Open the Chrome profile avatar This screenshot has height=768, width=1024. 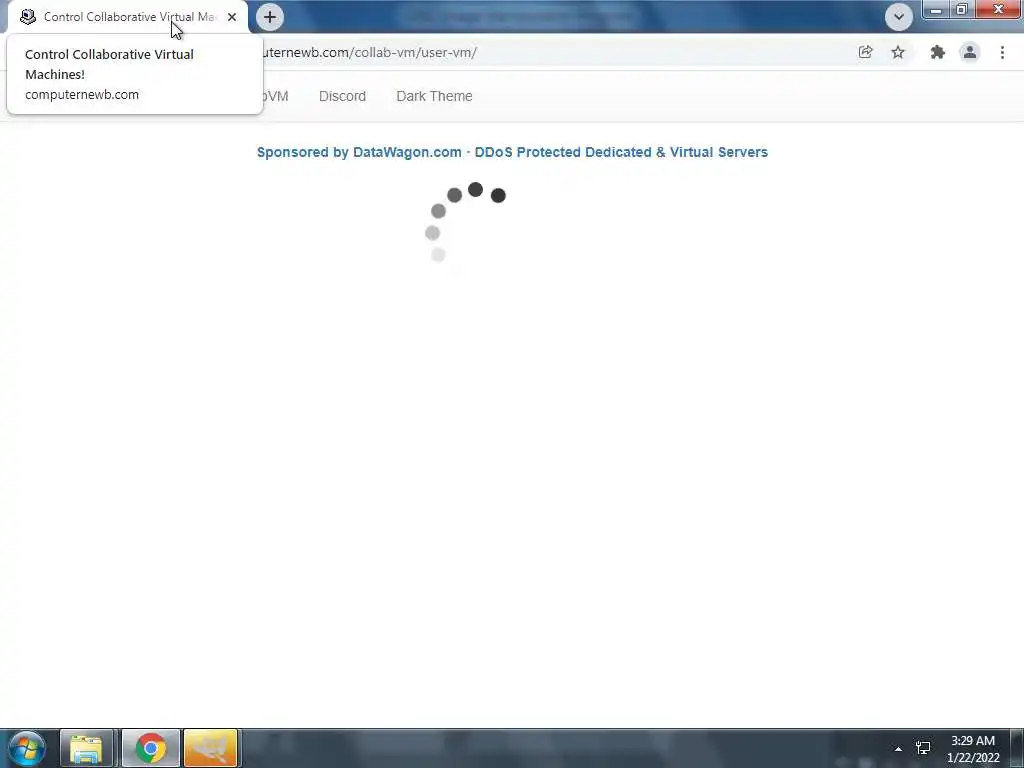(970, 52)
